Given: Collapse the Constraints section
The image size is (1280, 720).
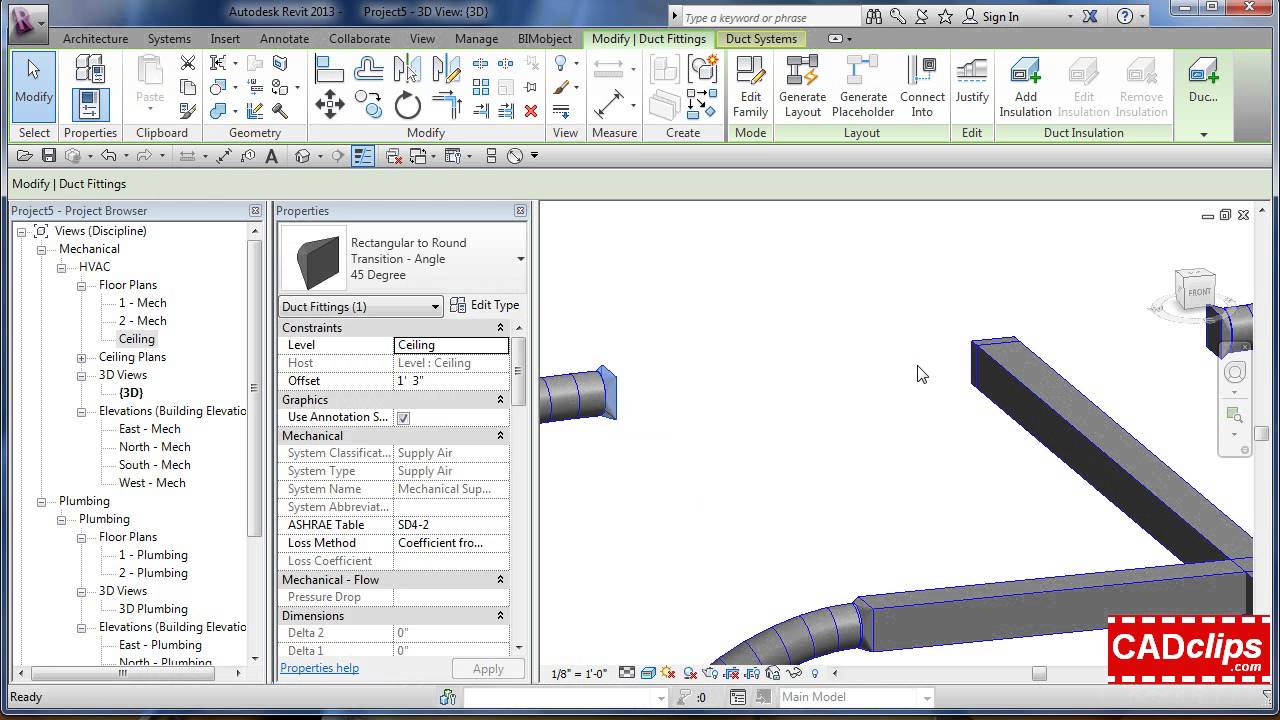Looking at the screenshot, I should (500, 328).
